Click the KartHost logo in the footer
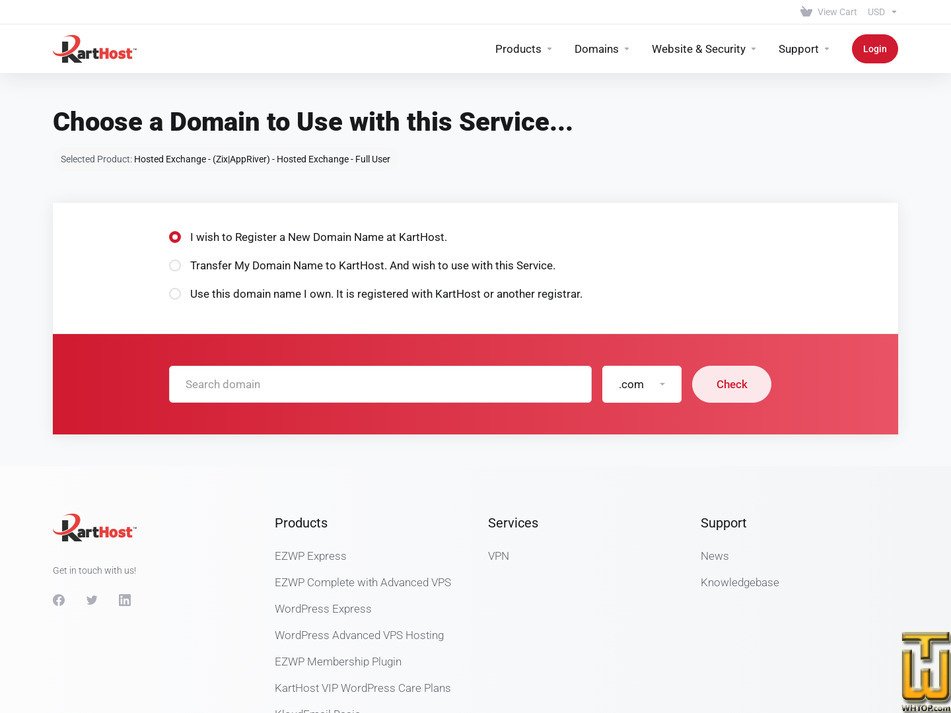This screenshot has width=951, height=713. 95,528
